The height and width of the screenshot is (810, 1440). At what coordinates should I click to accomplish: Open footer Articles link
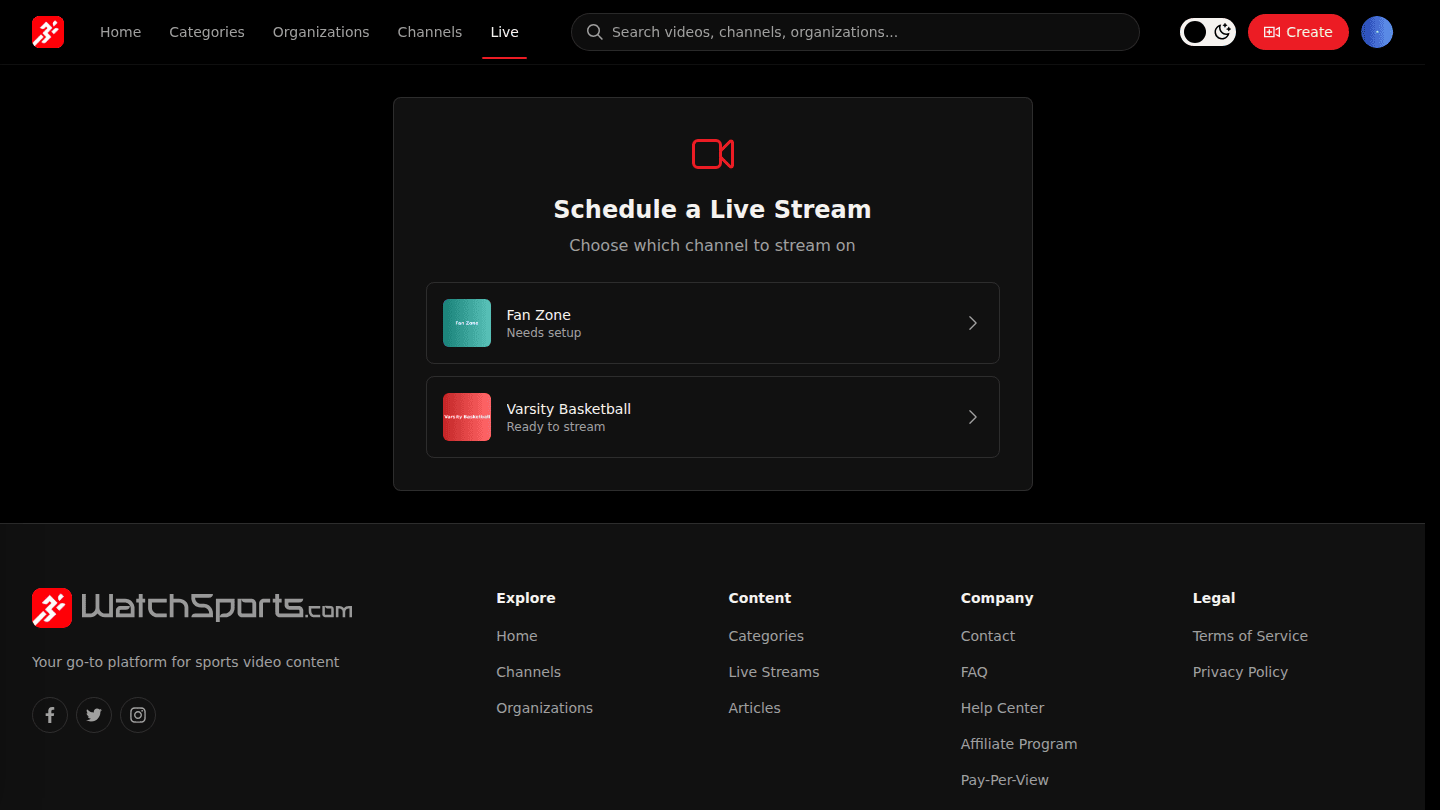click(x=755, y=708)
